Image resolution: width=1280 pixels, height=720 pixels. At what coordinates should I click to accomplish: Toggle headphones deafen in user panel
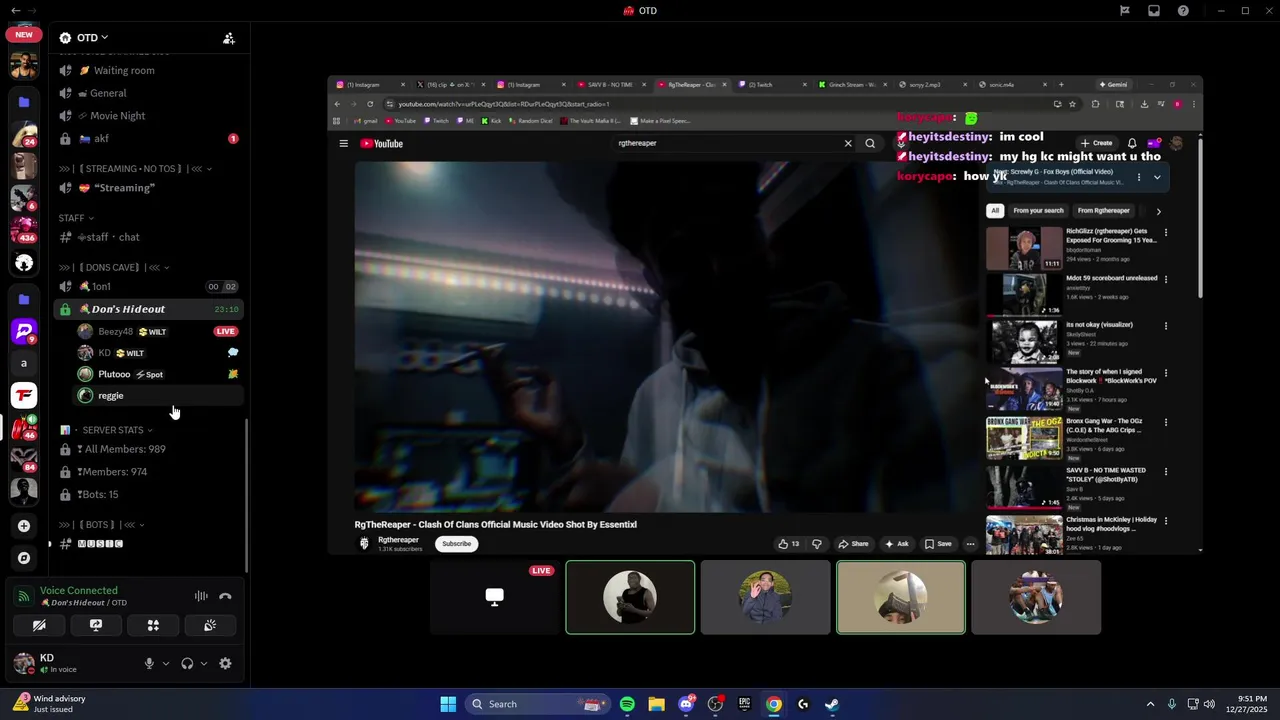pyautogui.click(x=187, y=663)
